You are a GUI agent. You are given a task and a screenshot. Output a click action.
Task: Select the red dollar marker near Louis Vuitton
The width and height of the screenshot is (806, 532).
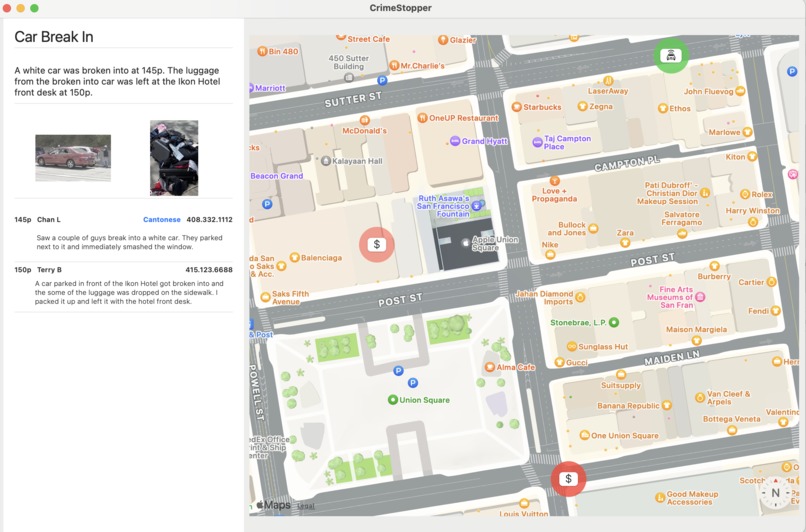(568, 479)
